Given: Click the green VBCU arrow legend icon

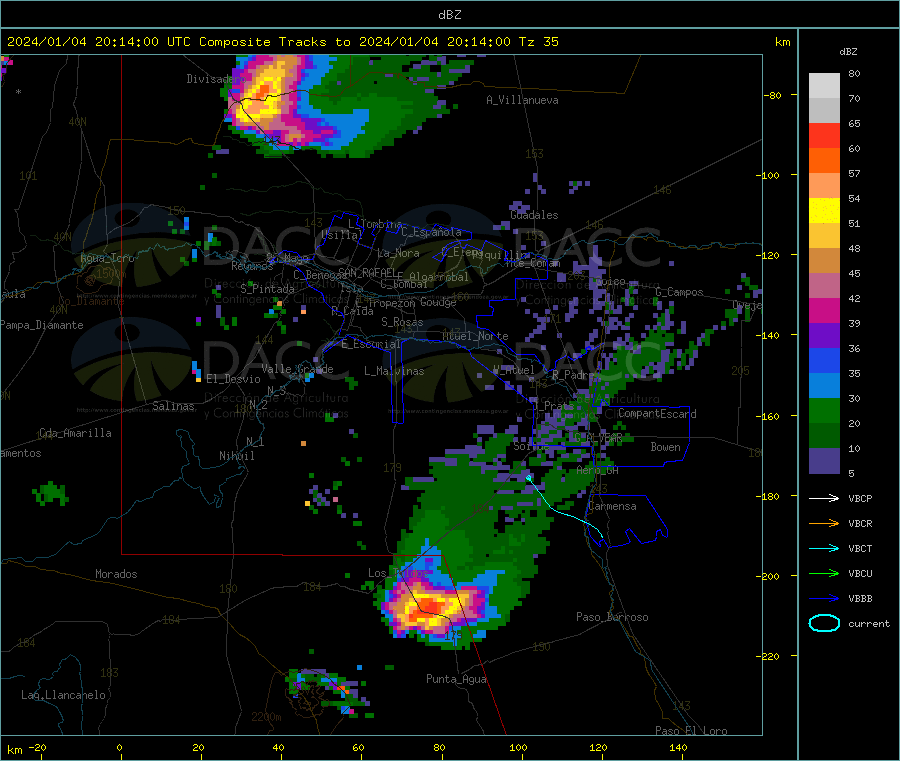Looking at the screenshot, I should (824, 573).
